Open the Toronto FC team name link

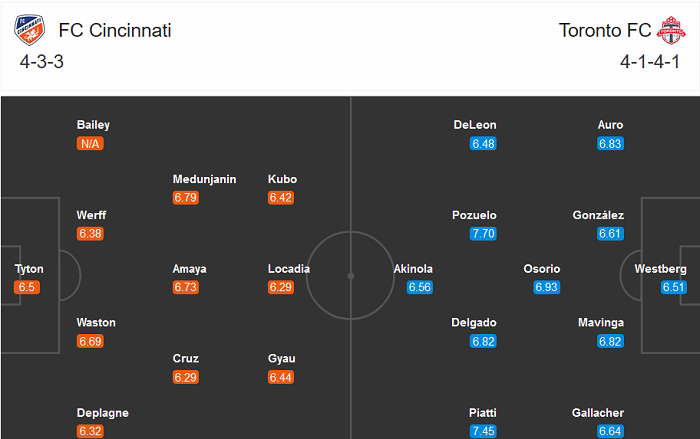tap(602, 30)
